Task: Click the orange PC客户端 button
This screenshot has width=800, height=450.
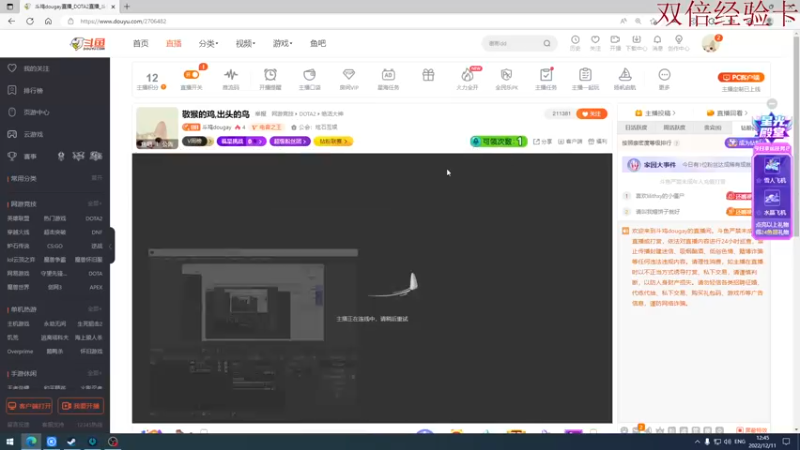Action: click(x=741, y=78)
